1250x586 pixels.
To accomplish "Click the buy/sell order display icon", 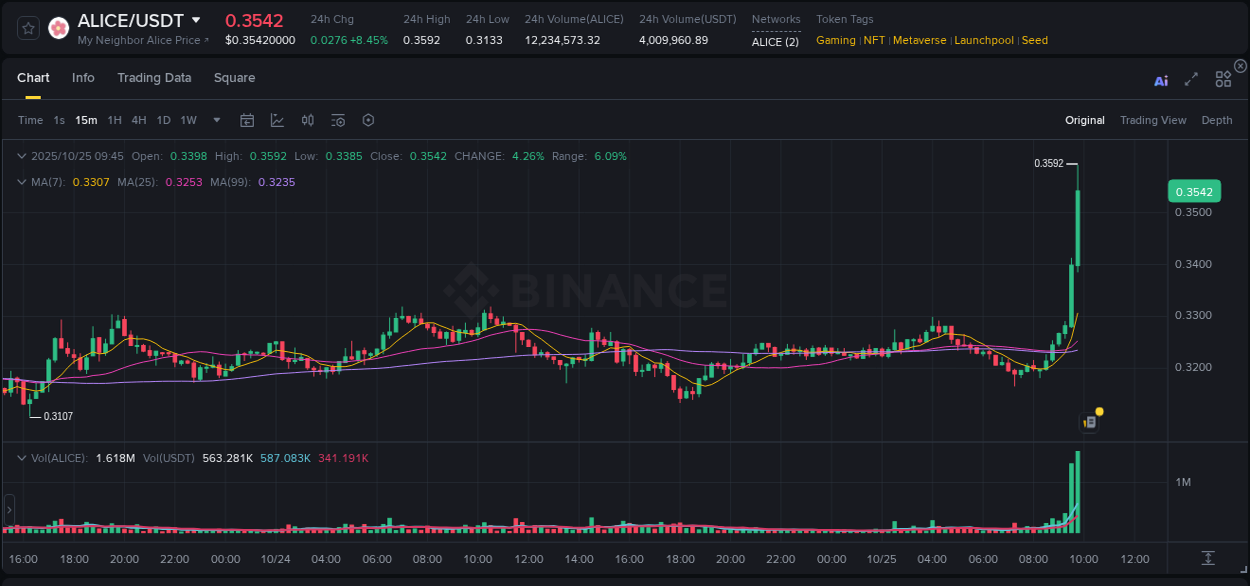I will click(307, 120).
